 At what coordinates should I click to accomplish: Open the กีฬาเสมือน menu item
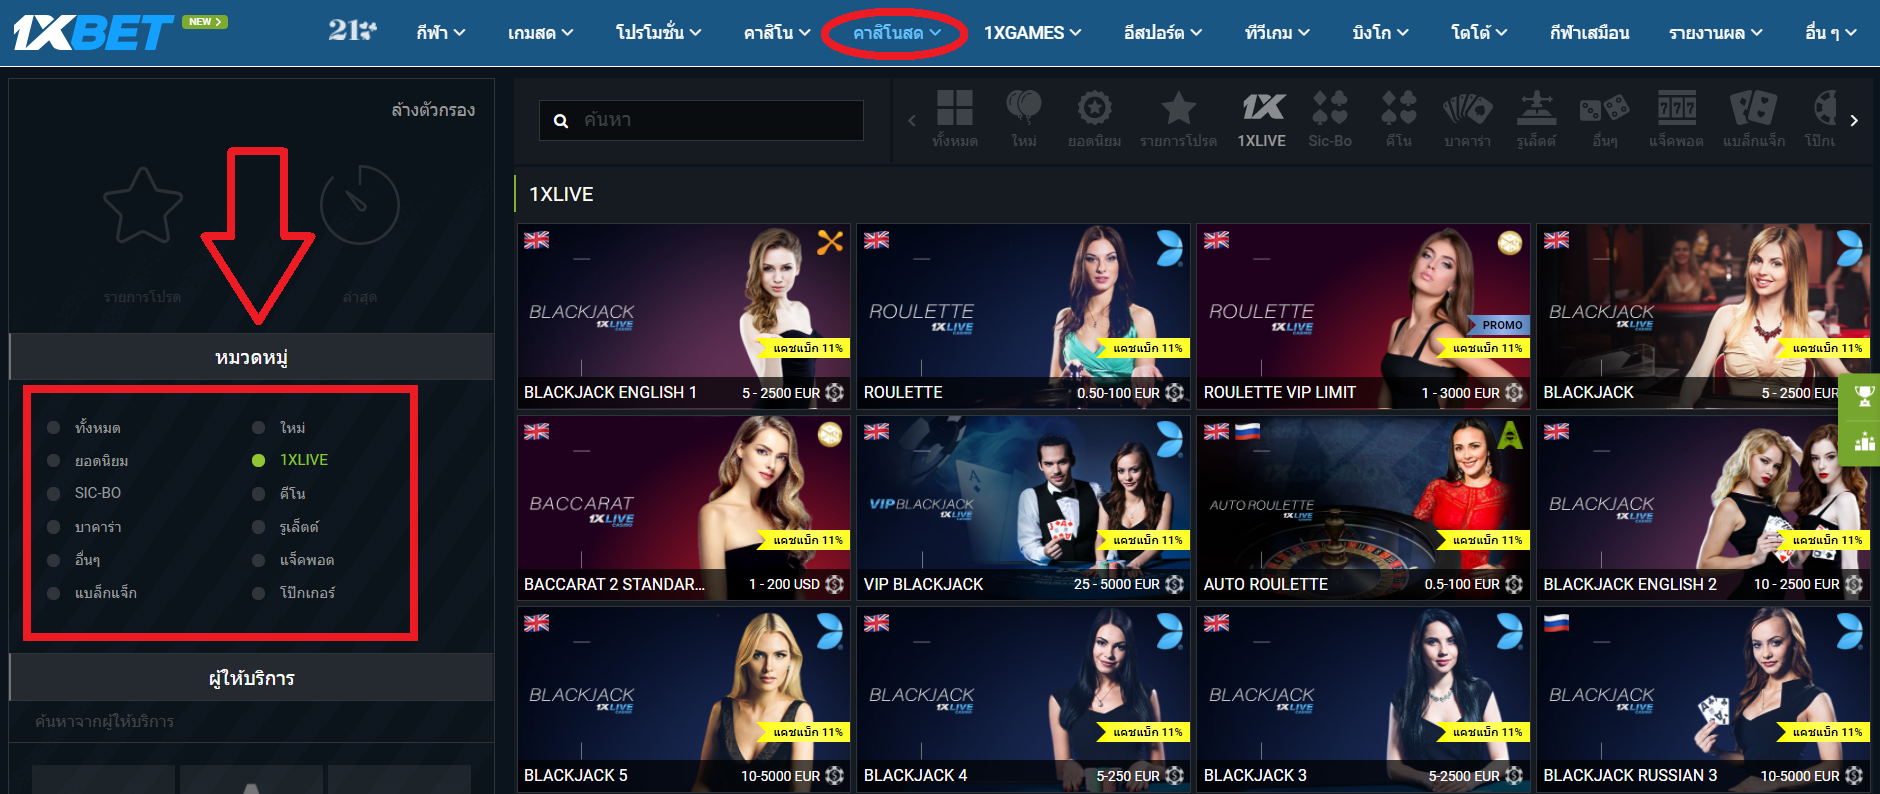(x=1589, y=33)
